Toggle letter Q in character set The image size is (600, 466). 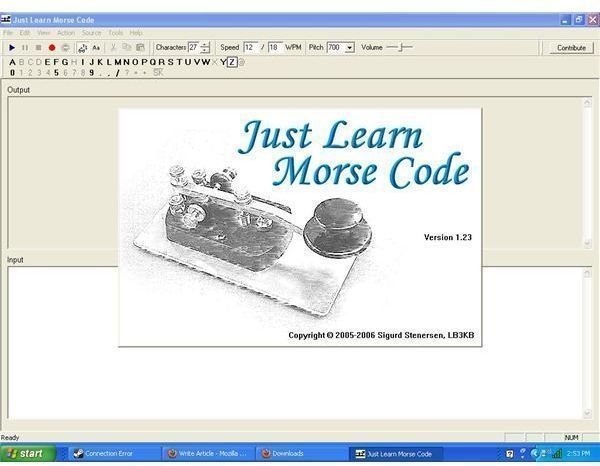(153, 62)
